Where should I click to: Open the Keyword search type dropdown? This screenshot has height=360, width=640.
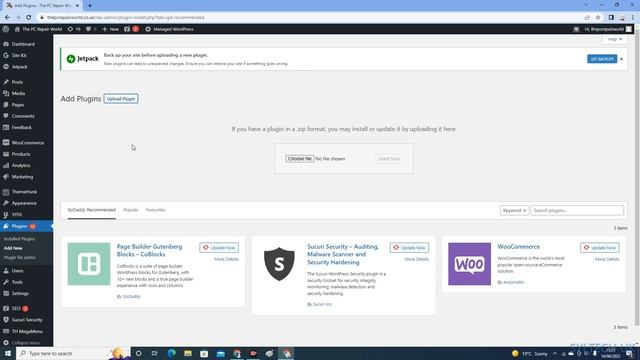[514, 210]
